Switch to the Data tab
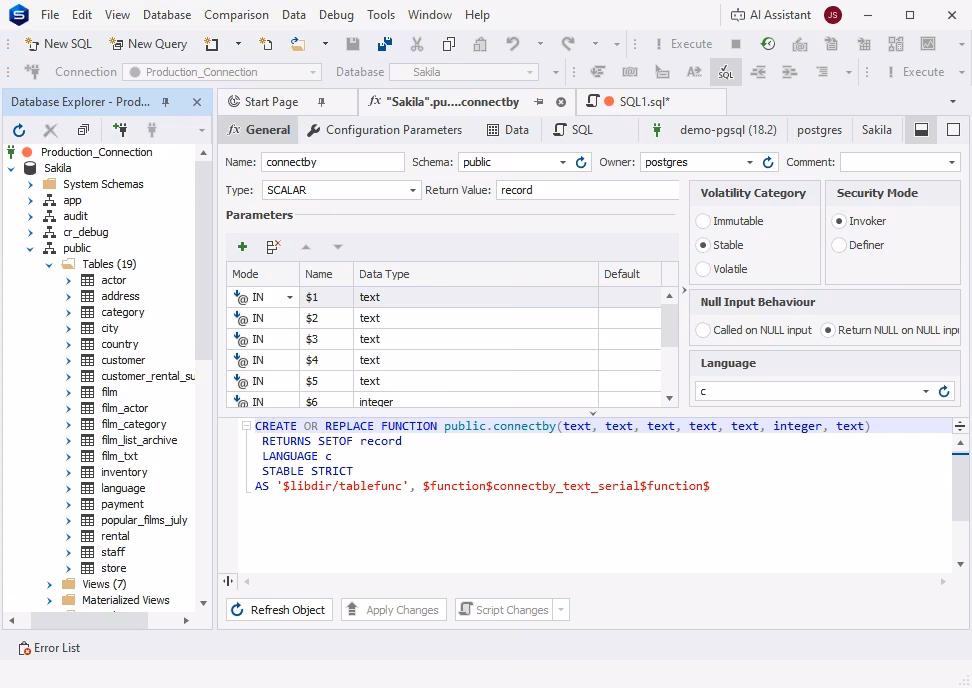 click(x=508, y=130)
